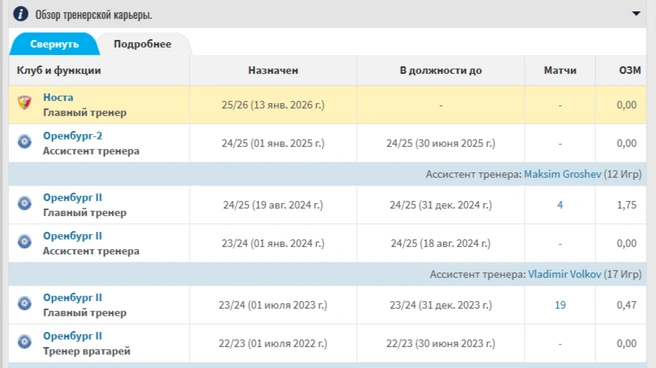
Task: Collapse the career overview section arrow
Action: pos(636,13)
